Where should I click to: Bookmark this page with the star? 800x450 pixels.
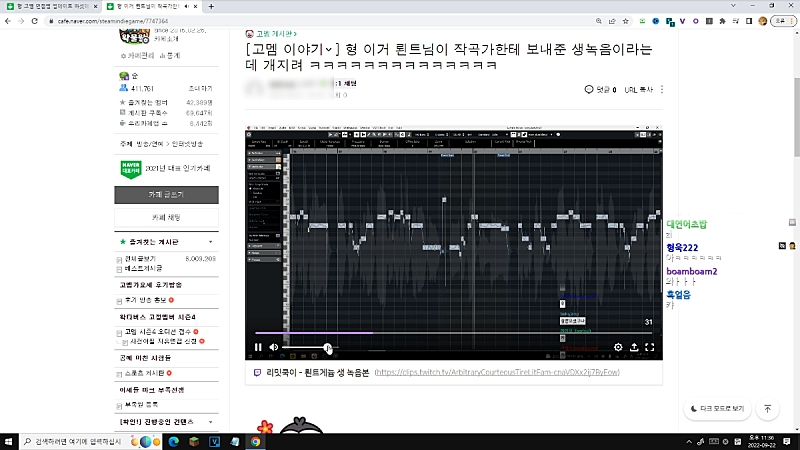point(626,21)
